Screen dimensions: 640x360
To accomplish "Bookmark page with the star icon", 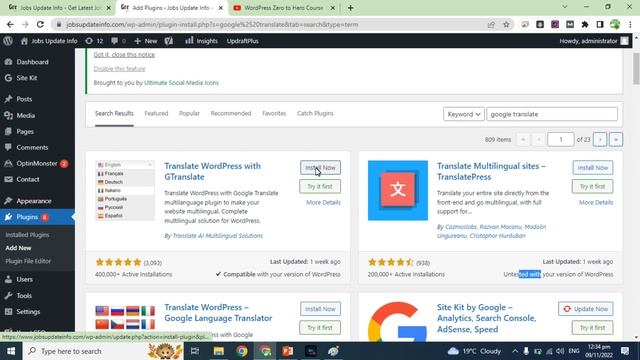I will pos(506,24).
